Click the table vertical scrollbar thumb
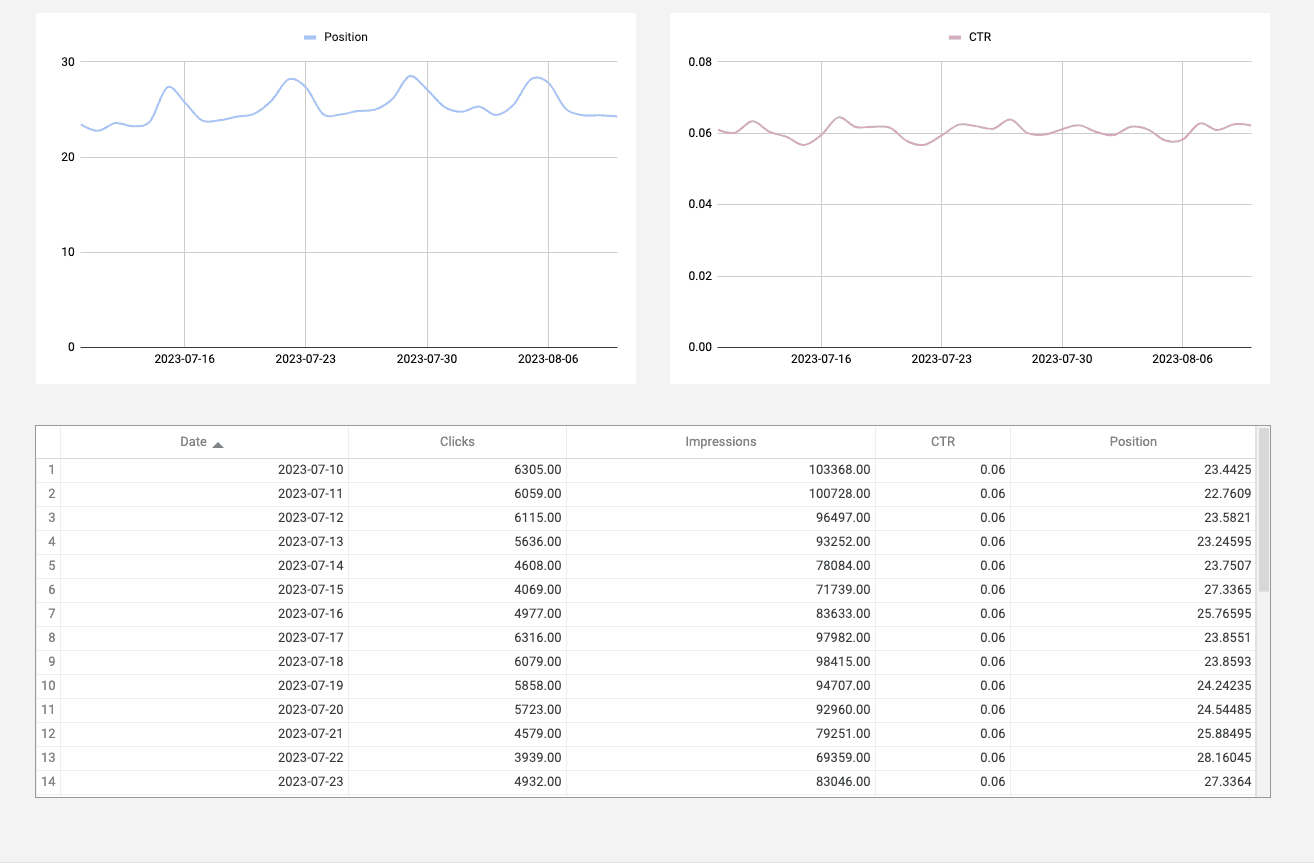This screenshot has width=1314, height=865. click(x=1263, y=509)
